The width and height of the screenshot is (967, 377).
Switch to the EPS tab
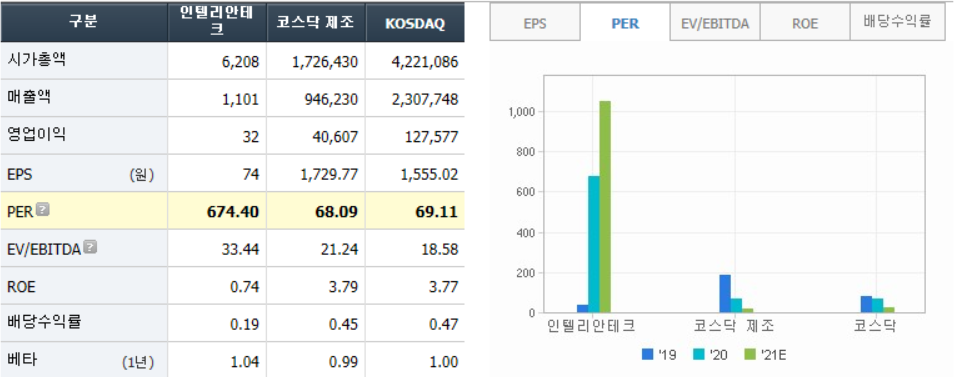[x=535, y=23]
